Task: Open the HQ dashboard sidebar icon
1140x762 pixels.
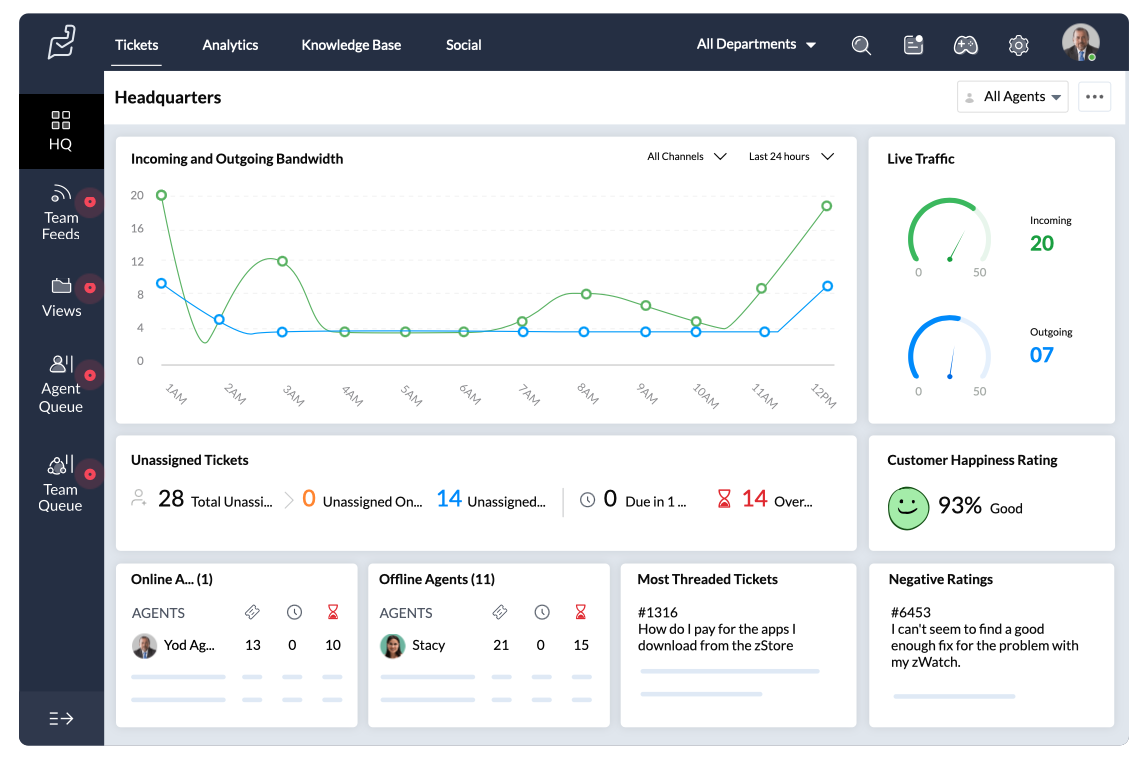Action: [61, 131]
